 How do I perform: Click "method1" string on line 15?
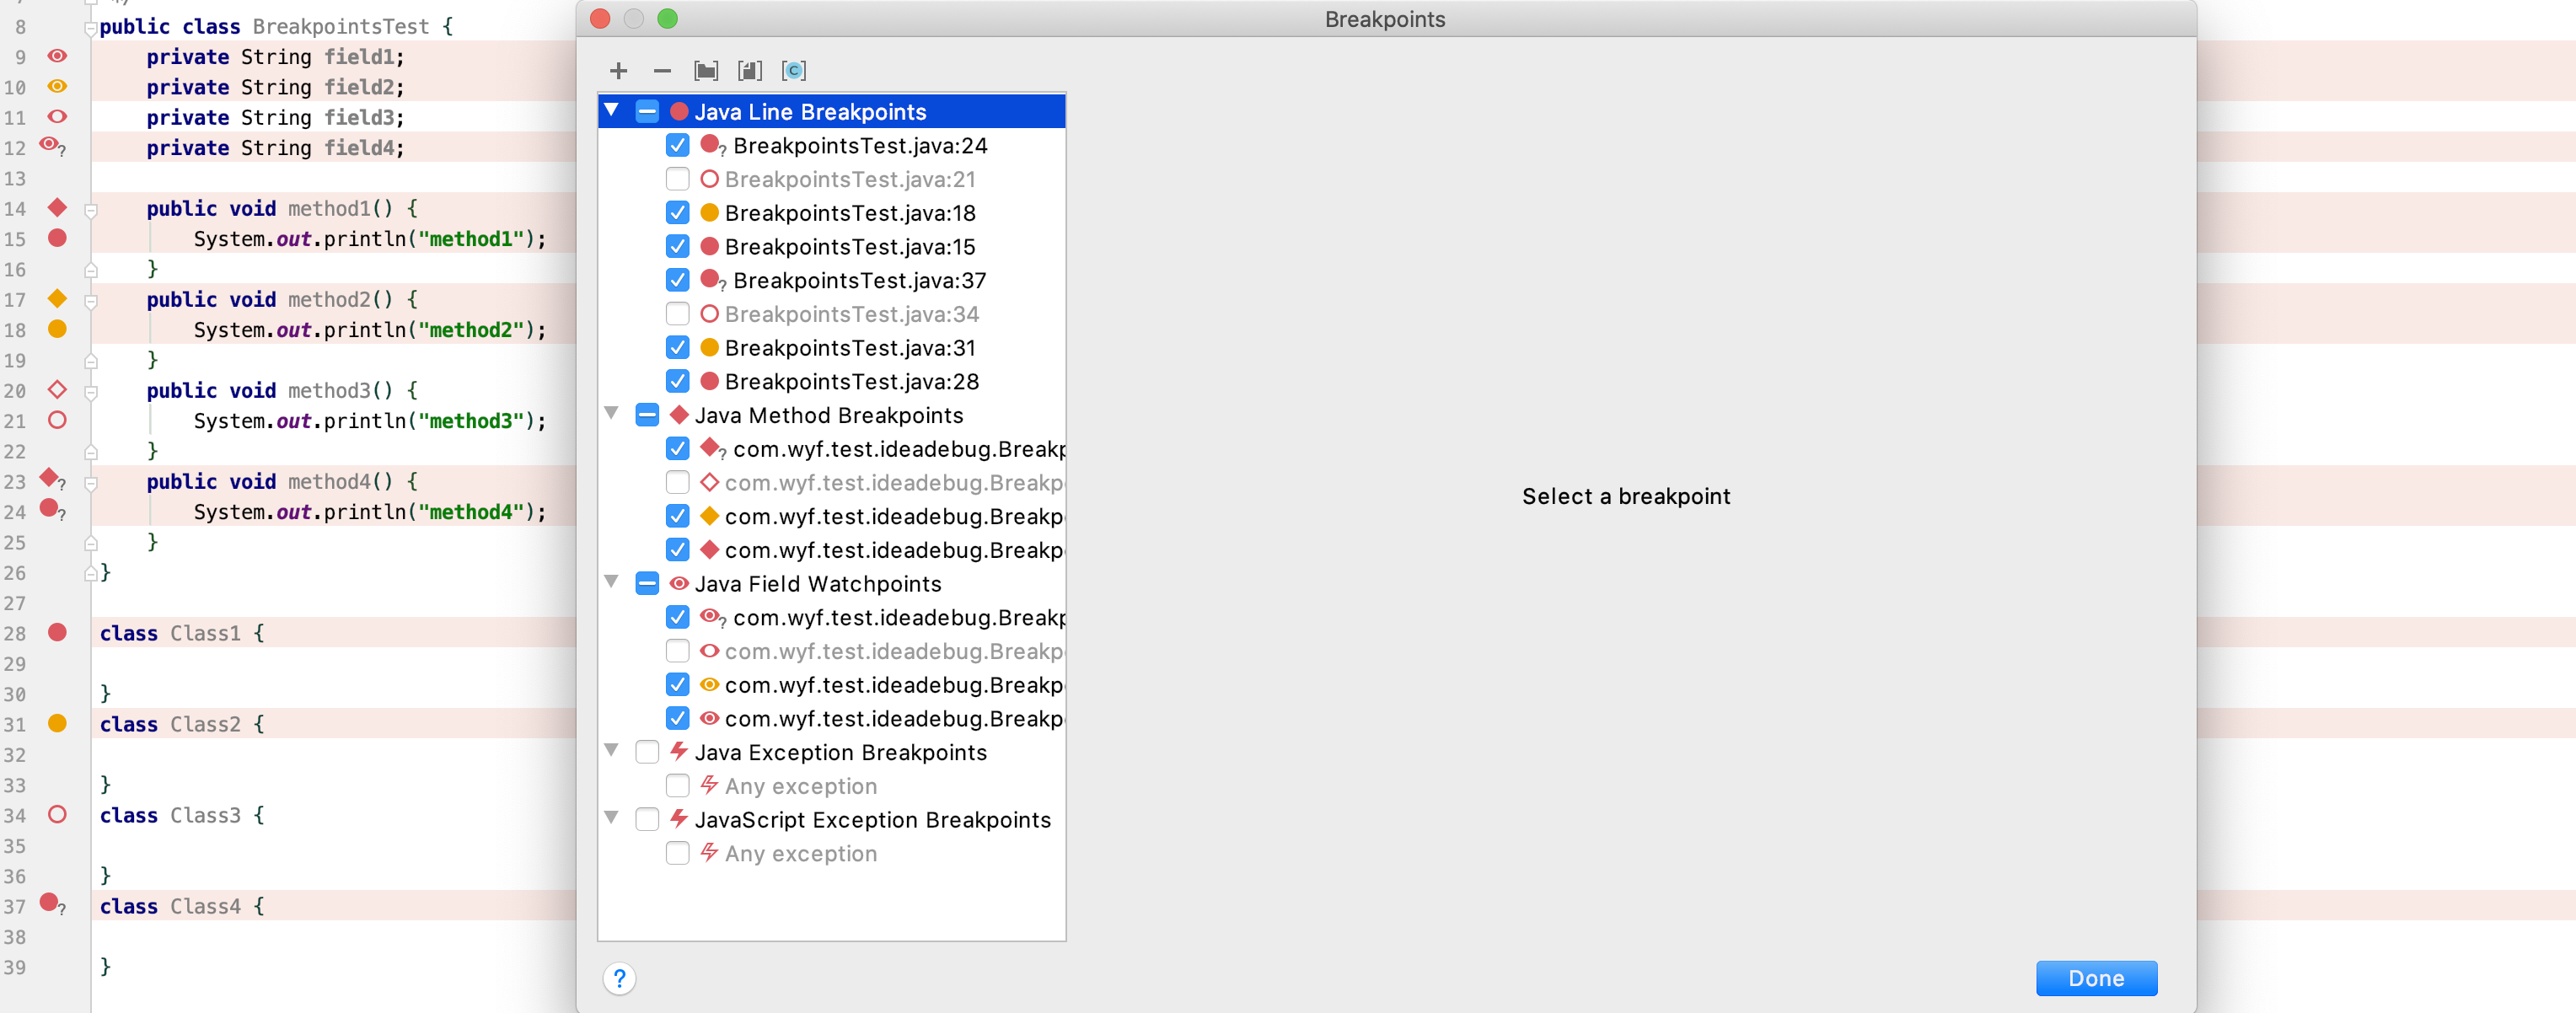click(471, 238)
